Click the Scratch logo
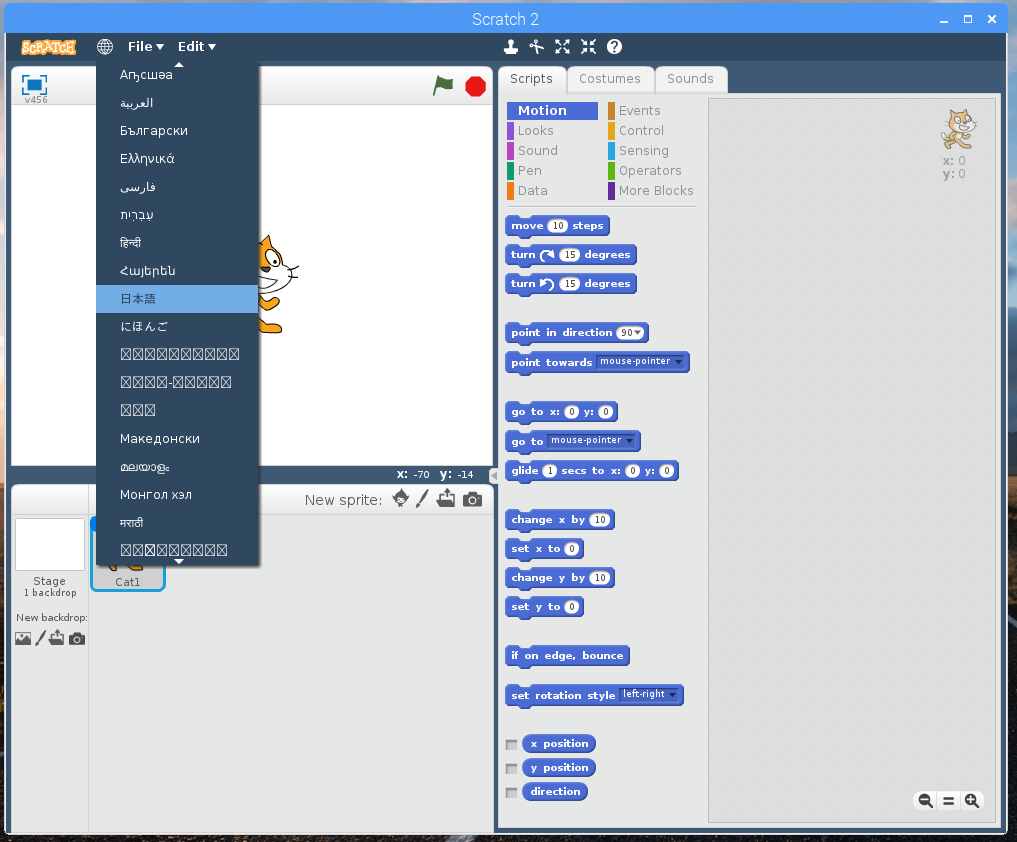Image resolution: width=1017 pixels, height=842 pixels. [x=49, y=47]
